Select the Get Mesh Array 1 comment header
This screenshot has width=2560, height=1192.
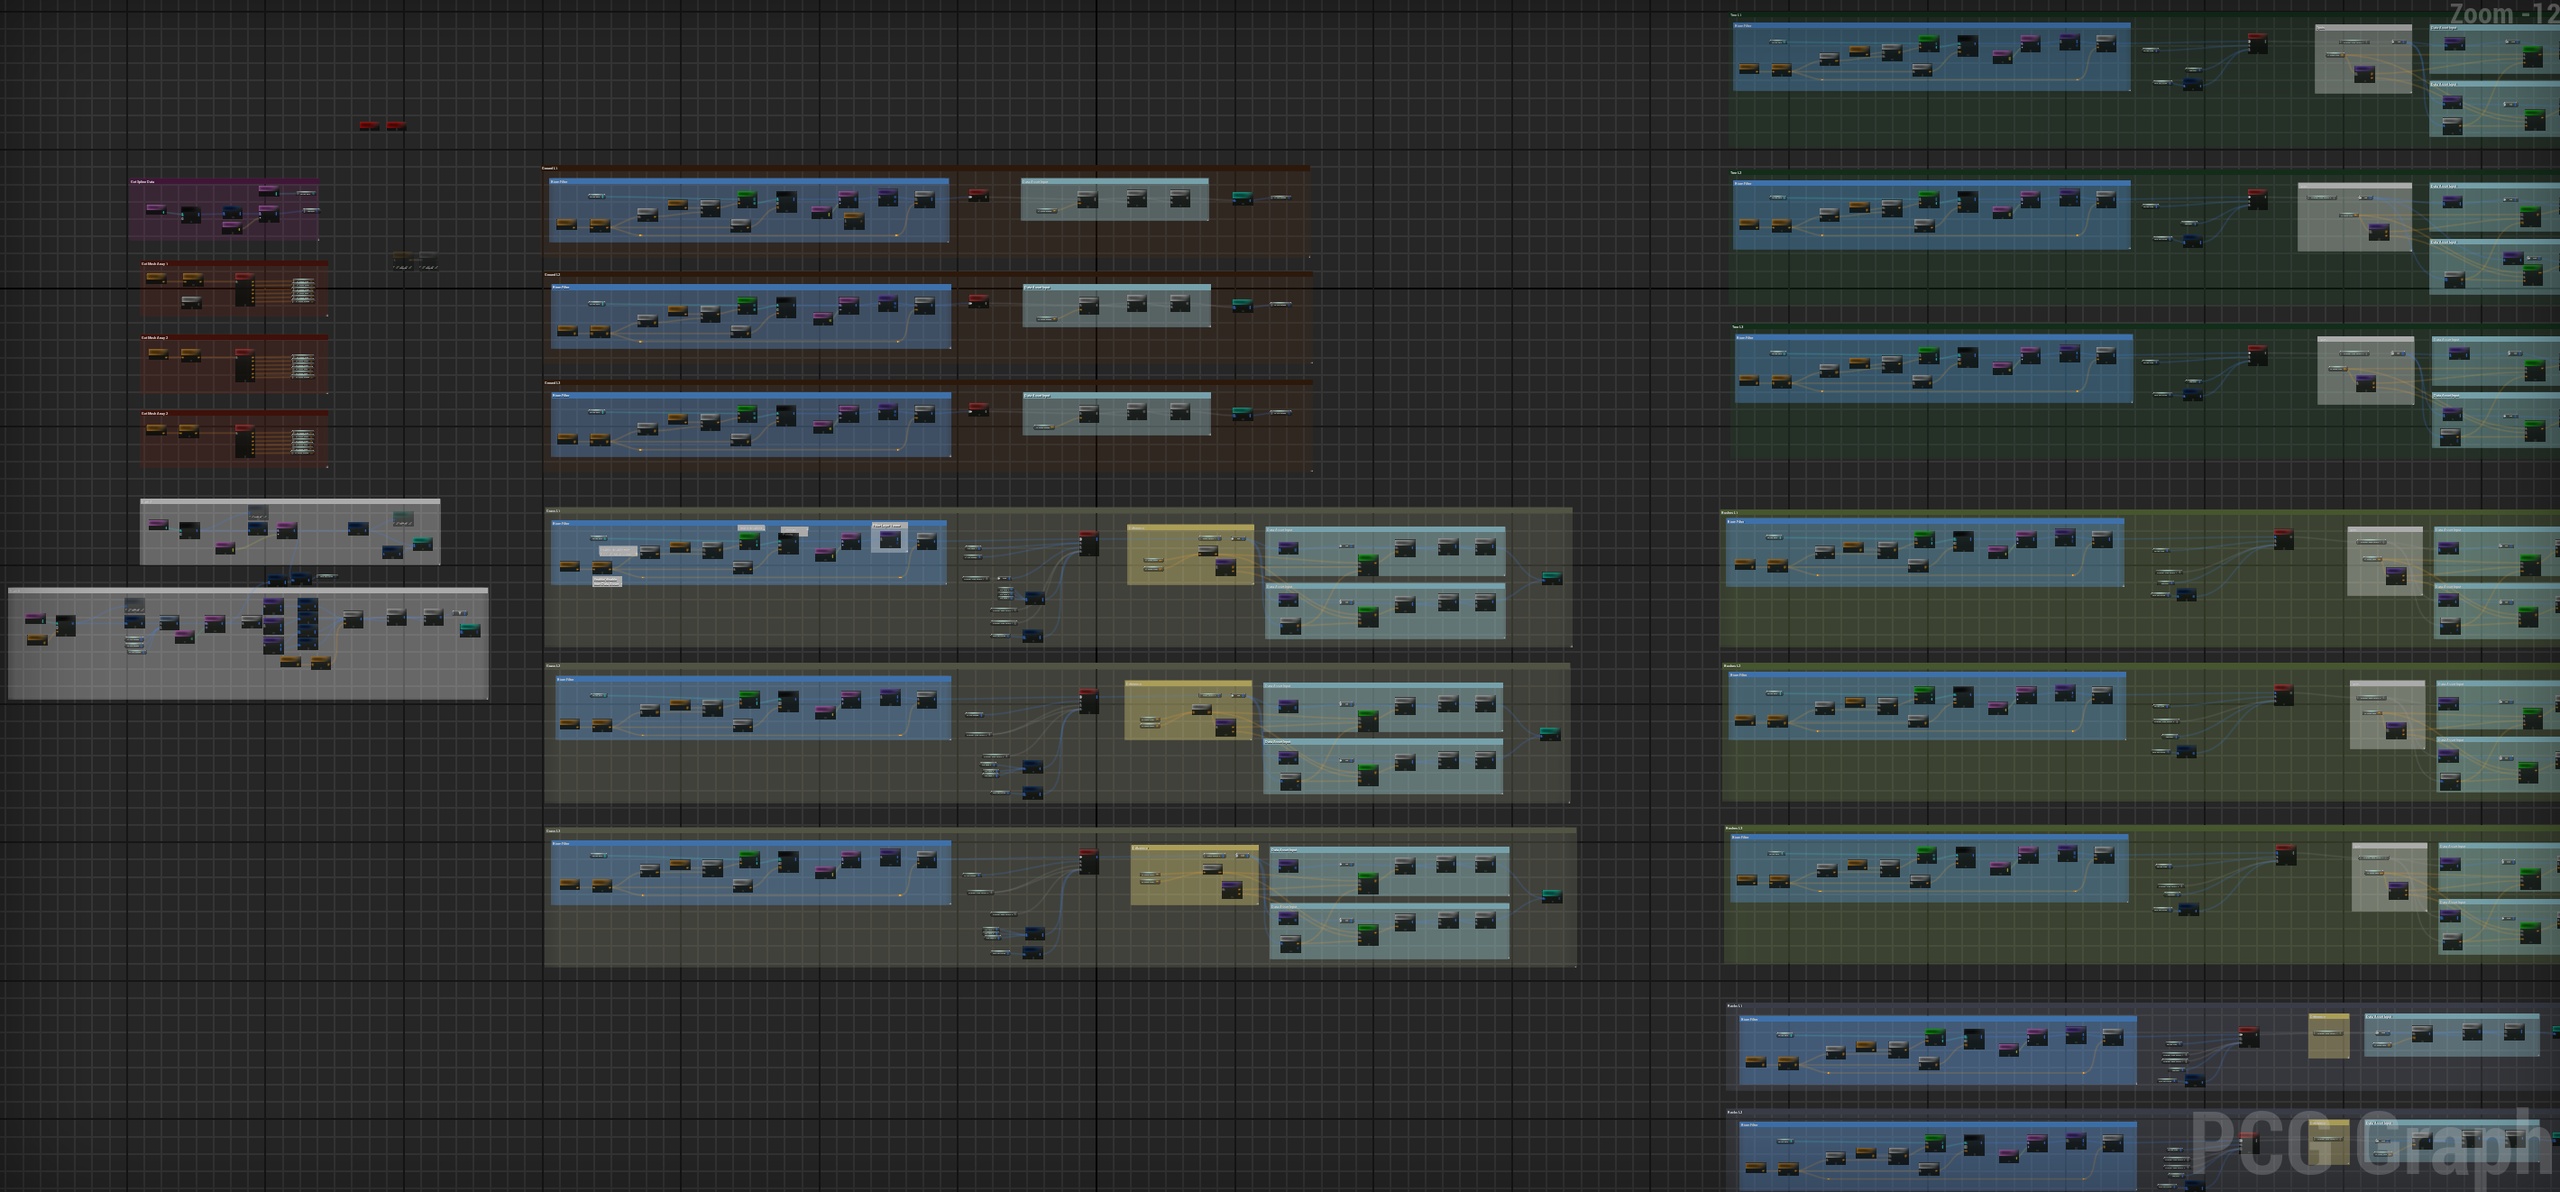(x=234, y=264)
